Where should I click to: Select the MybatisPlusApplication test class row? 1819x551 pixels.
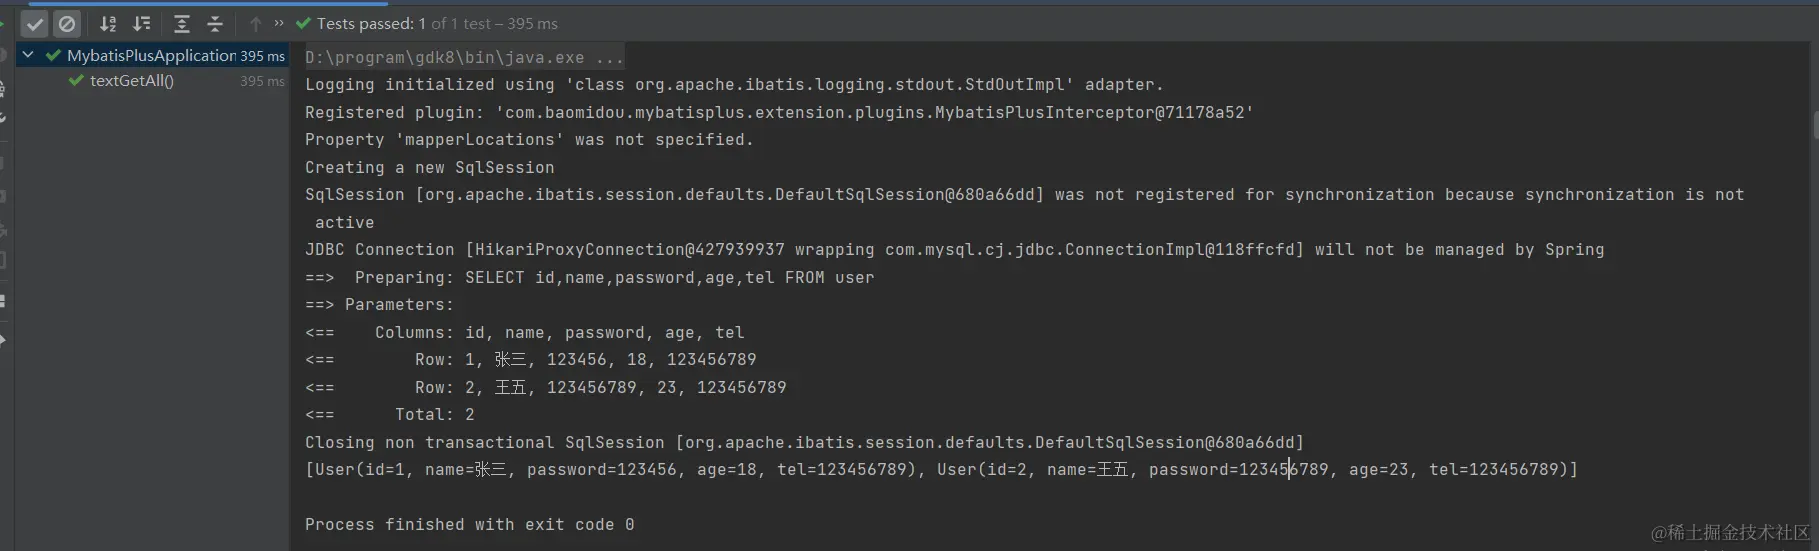(151, 56)
